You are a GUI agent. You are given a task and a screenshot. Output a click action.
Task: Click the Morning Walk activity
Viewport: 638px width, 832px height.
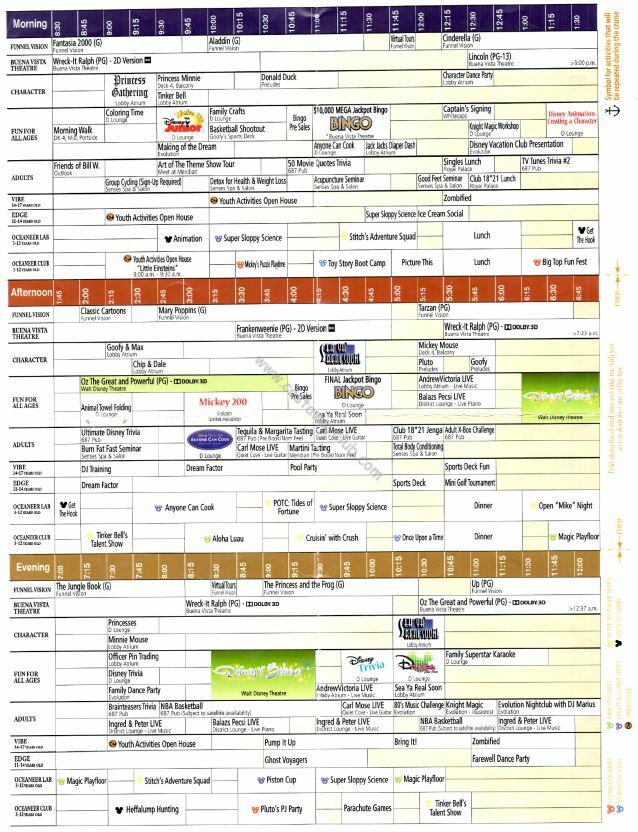(73, 130)
